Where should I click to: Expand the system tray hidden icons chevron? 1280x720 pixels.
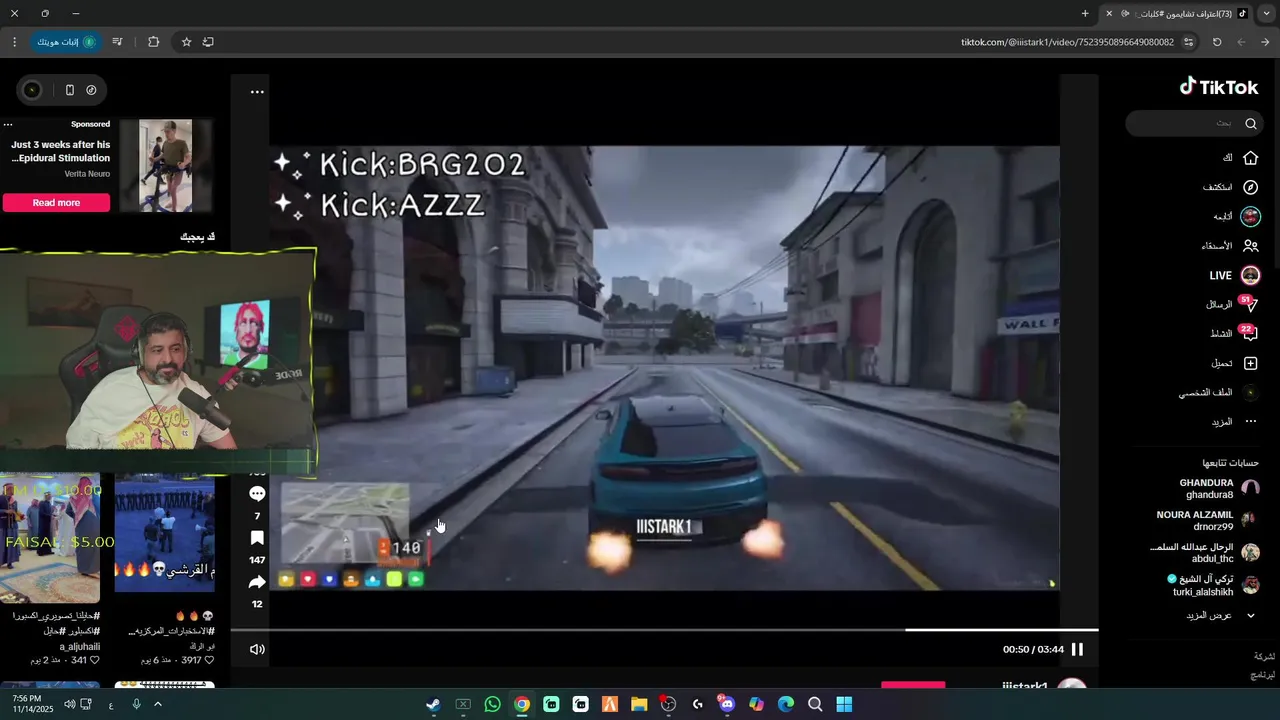pyautogui.click(x=157, y=704)
